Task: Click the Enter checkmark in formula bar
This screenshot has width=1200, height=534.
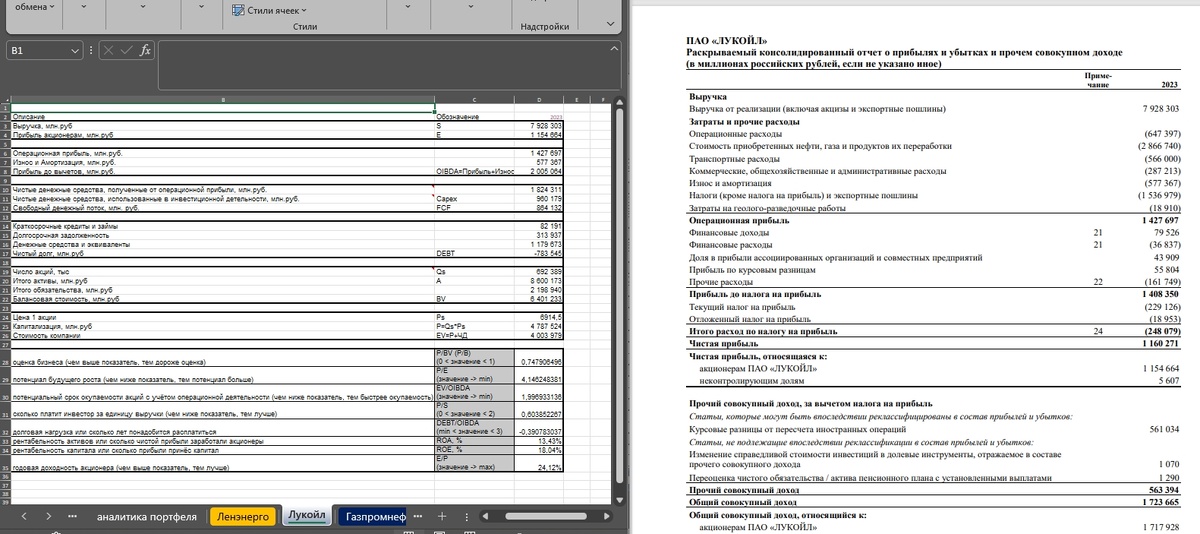Action: (x=127, y=51)
